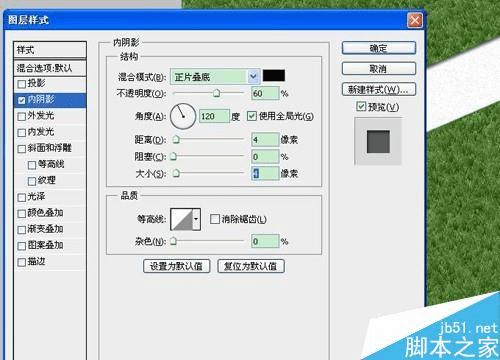
Task: Cancel with the 取消 button
Action: 379,69
